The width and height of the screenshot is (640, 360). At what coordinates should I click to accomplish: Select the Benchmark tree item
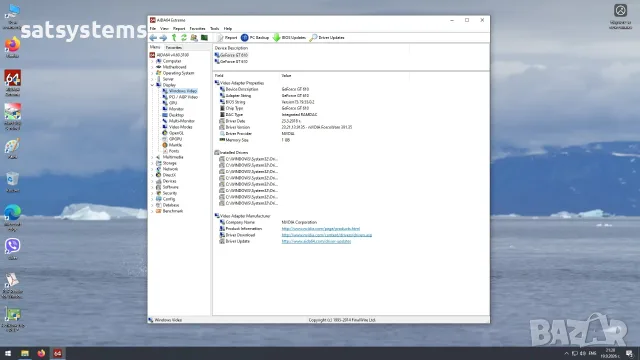[169, 211]
